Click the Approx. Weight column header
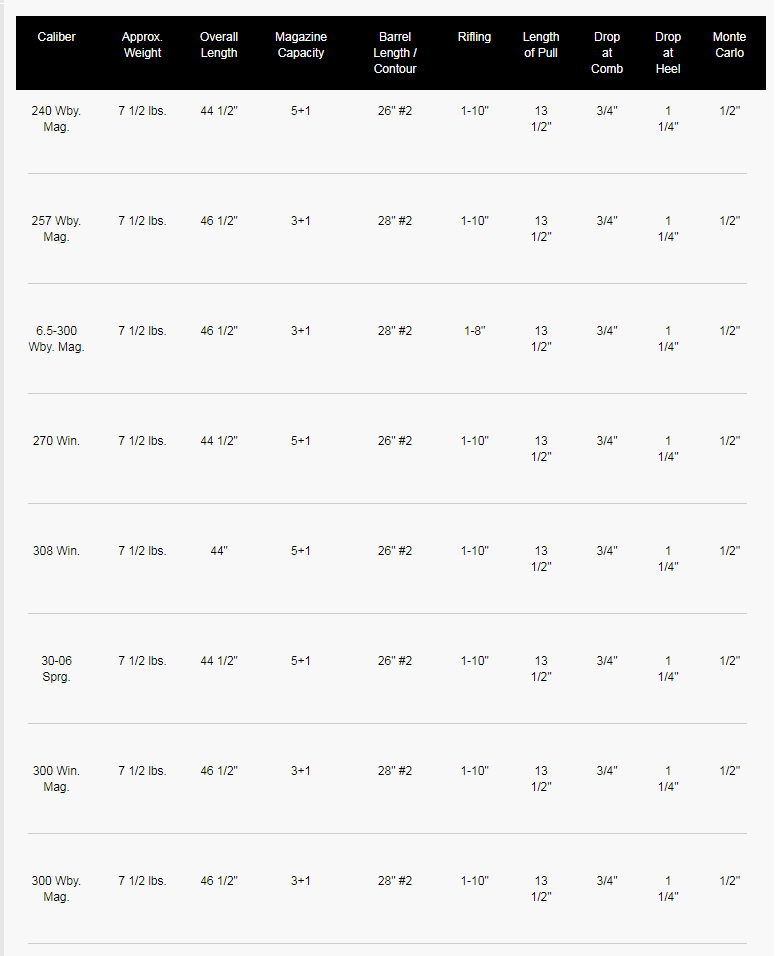 pyautogui.click(x=142, y=45)
